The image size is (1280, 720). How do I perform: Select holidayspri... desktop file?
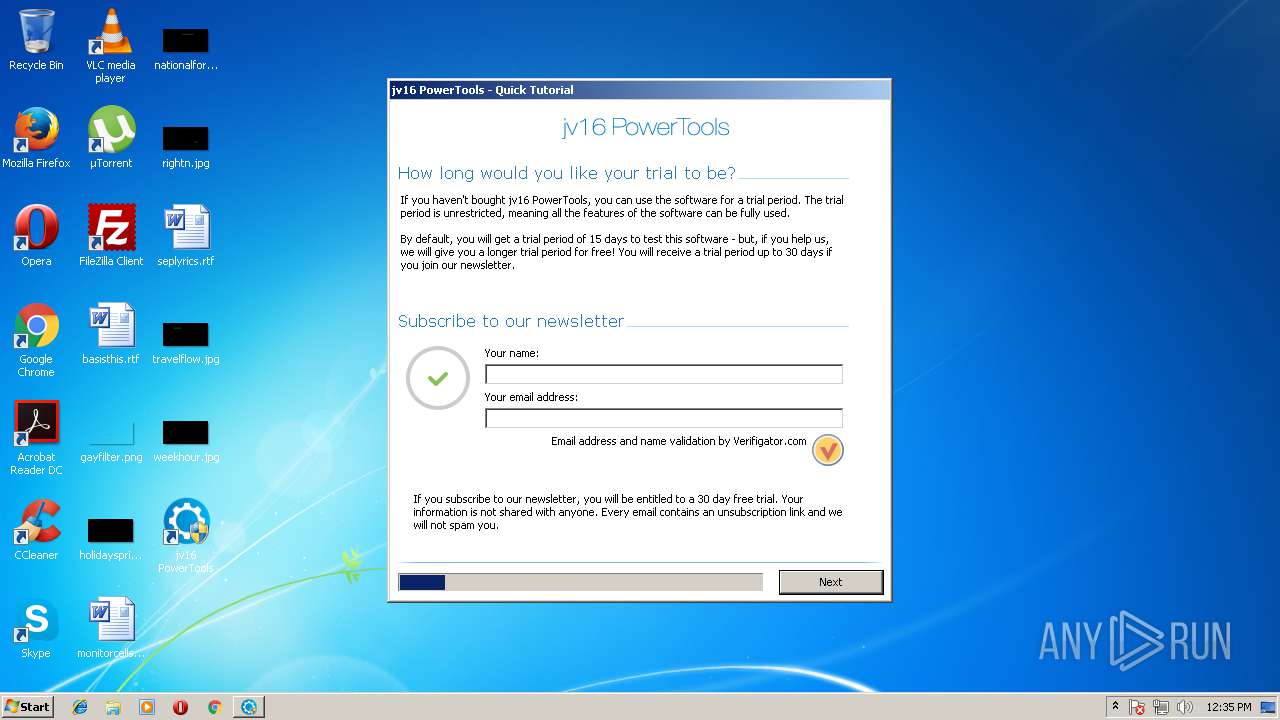tap(110, 538)
